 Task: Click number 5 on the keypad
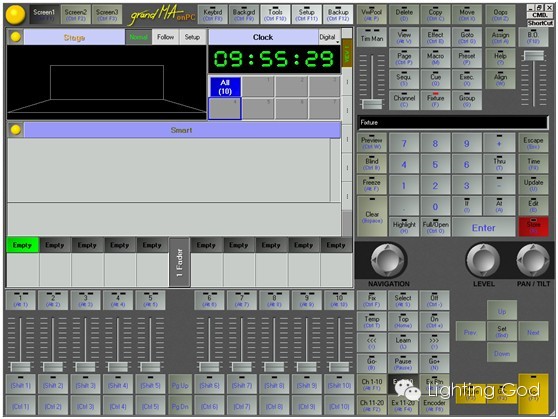(435, 164)
